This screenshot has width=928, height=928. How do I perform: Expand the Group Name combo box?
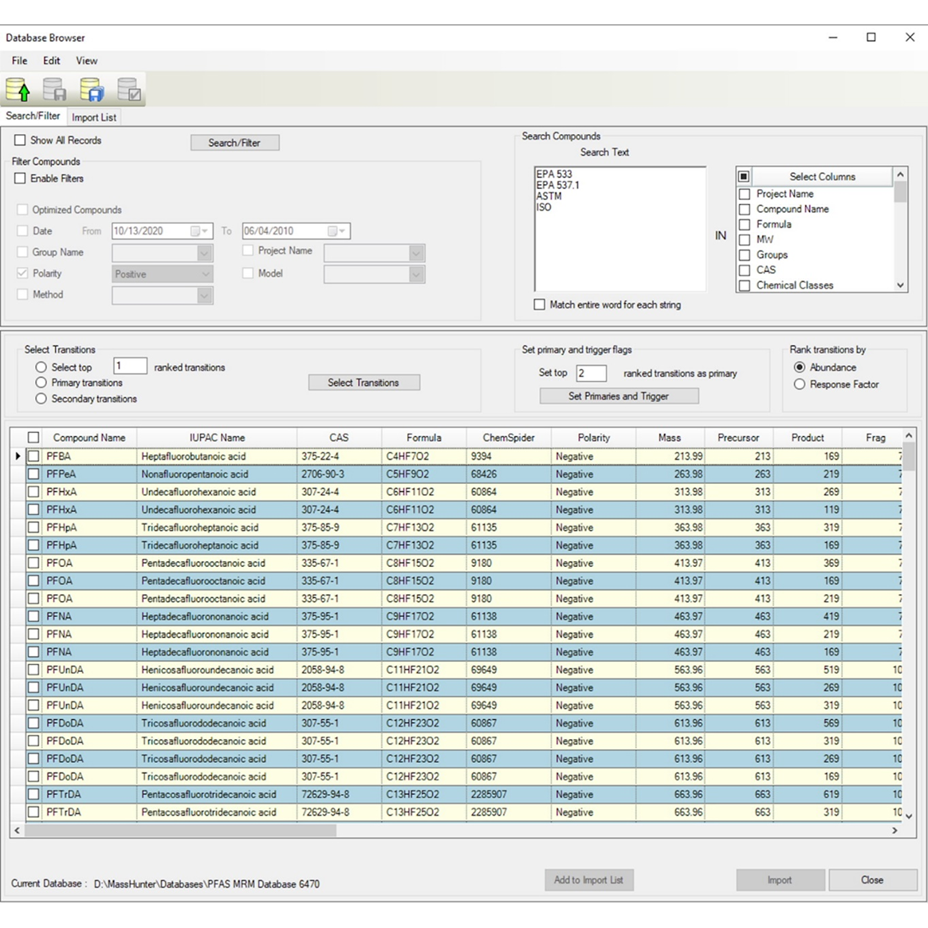[205, 253]
